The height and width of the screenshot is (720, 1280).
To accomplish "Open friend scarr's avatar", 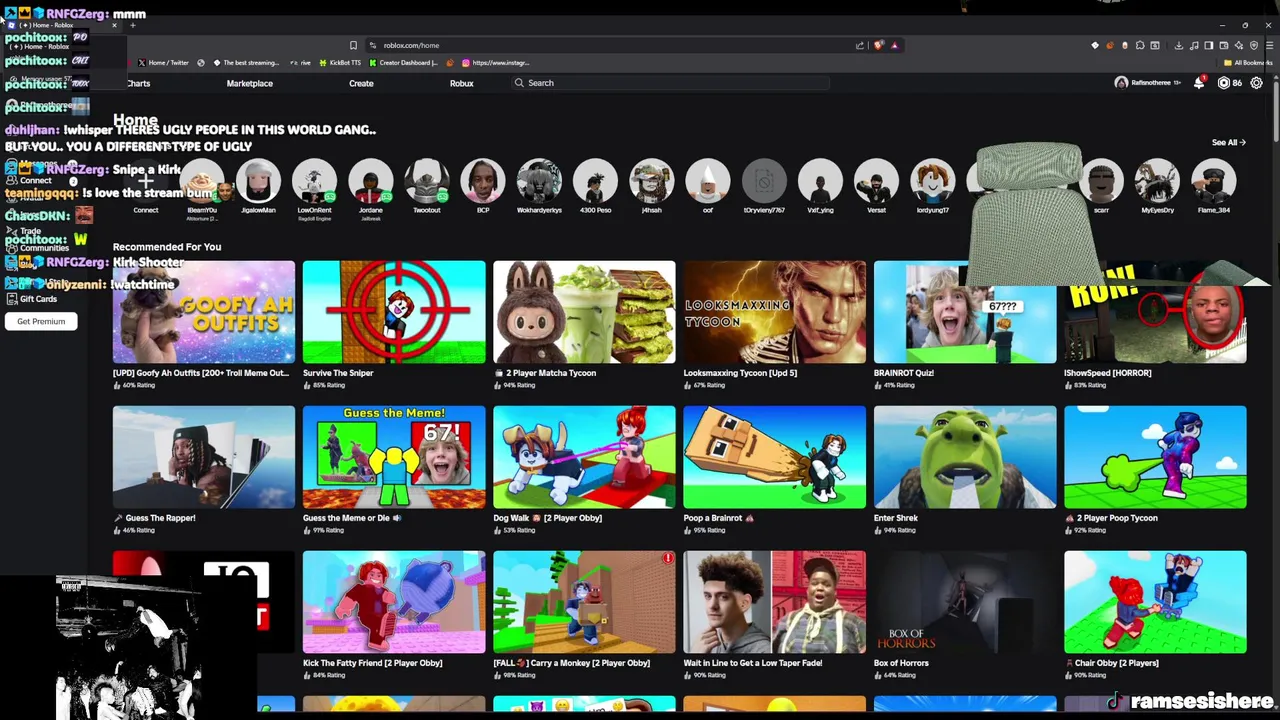I will point(1101,181).
